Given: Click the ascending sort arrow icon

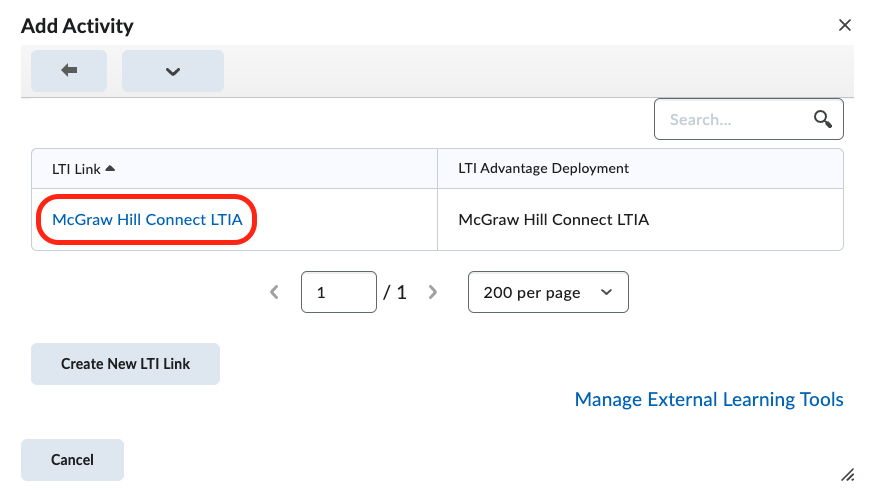Looking at the screenshot, I should pyautogui.click(x=110, y=168).
